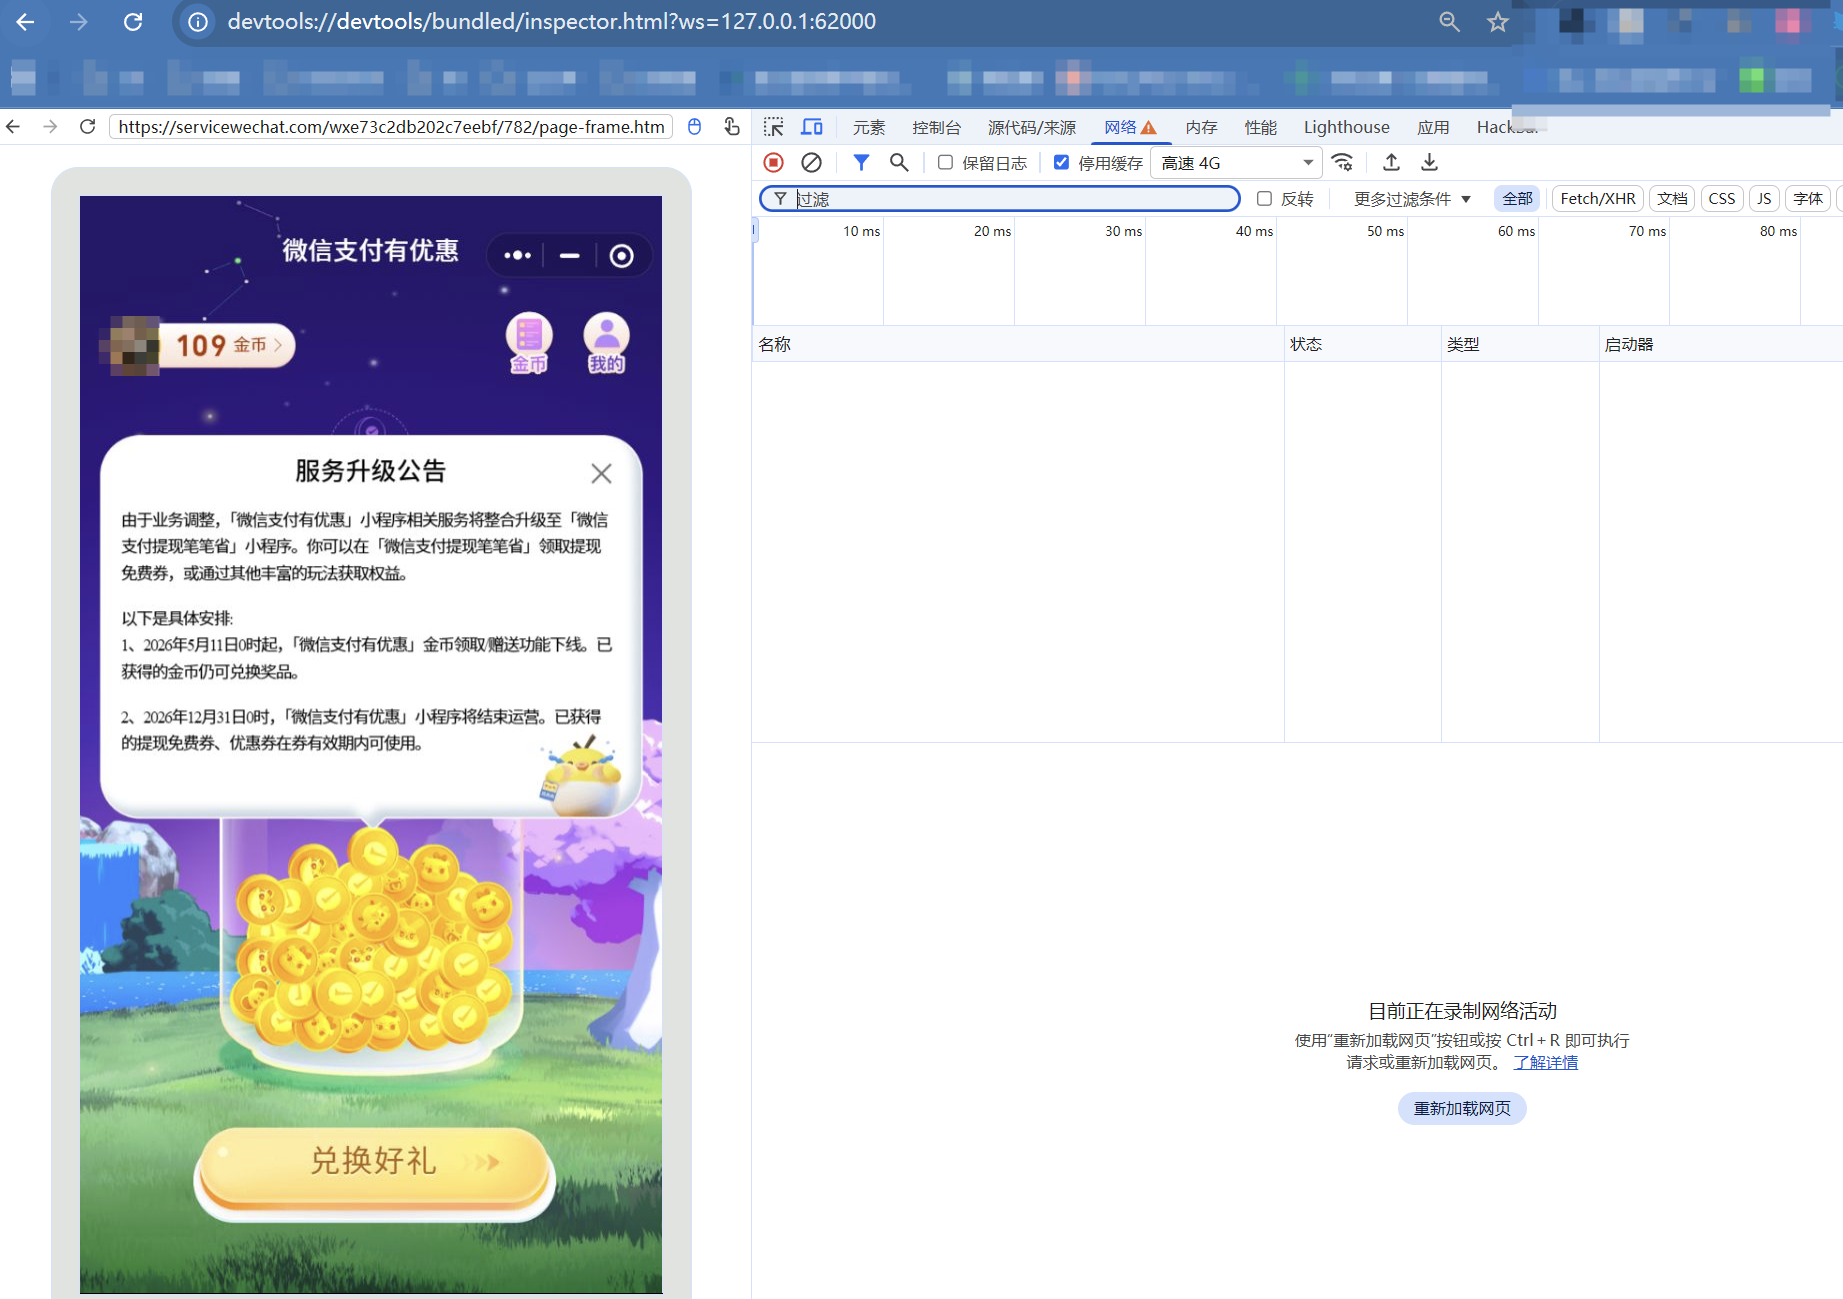Sort by the 状态 column header

[1363, 344]
